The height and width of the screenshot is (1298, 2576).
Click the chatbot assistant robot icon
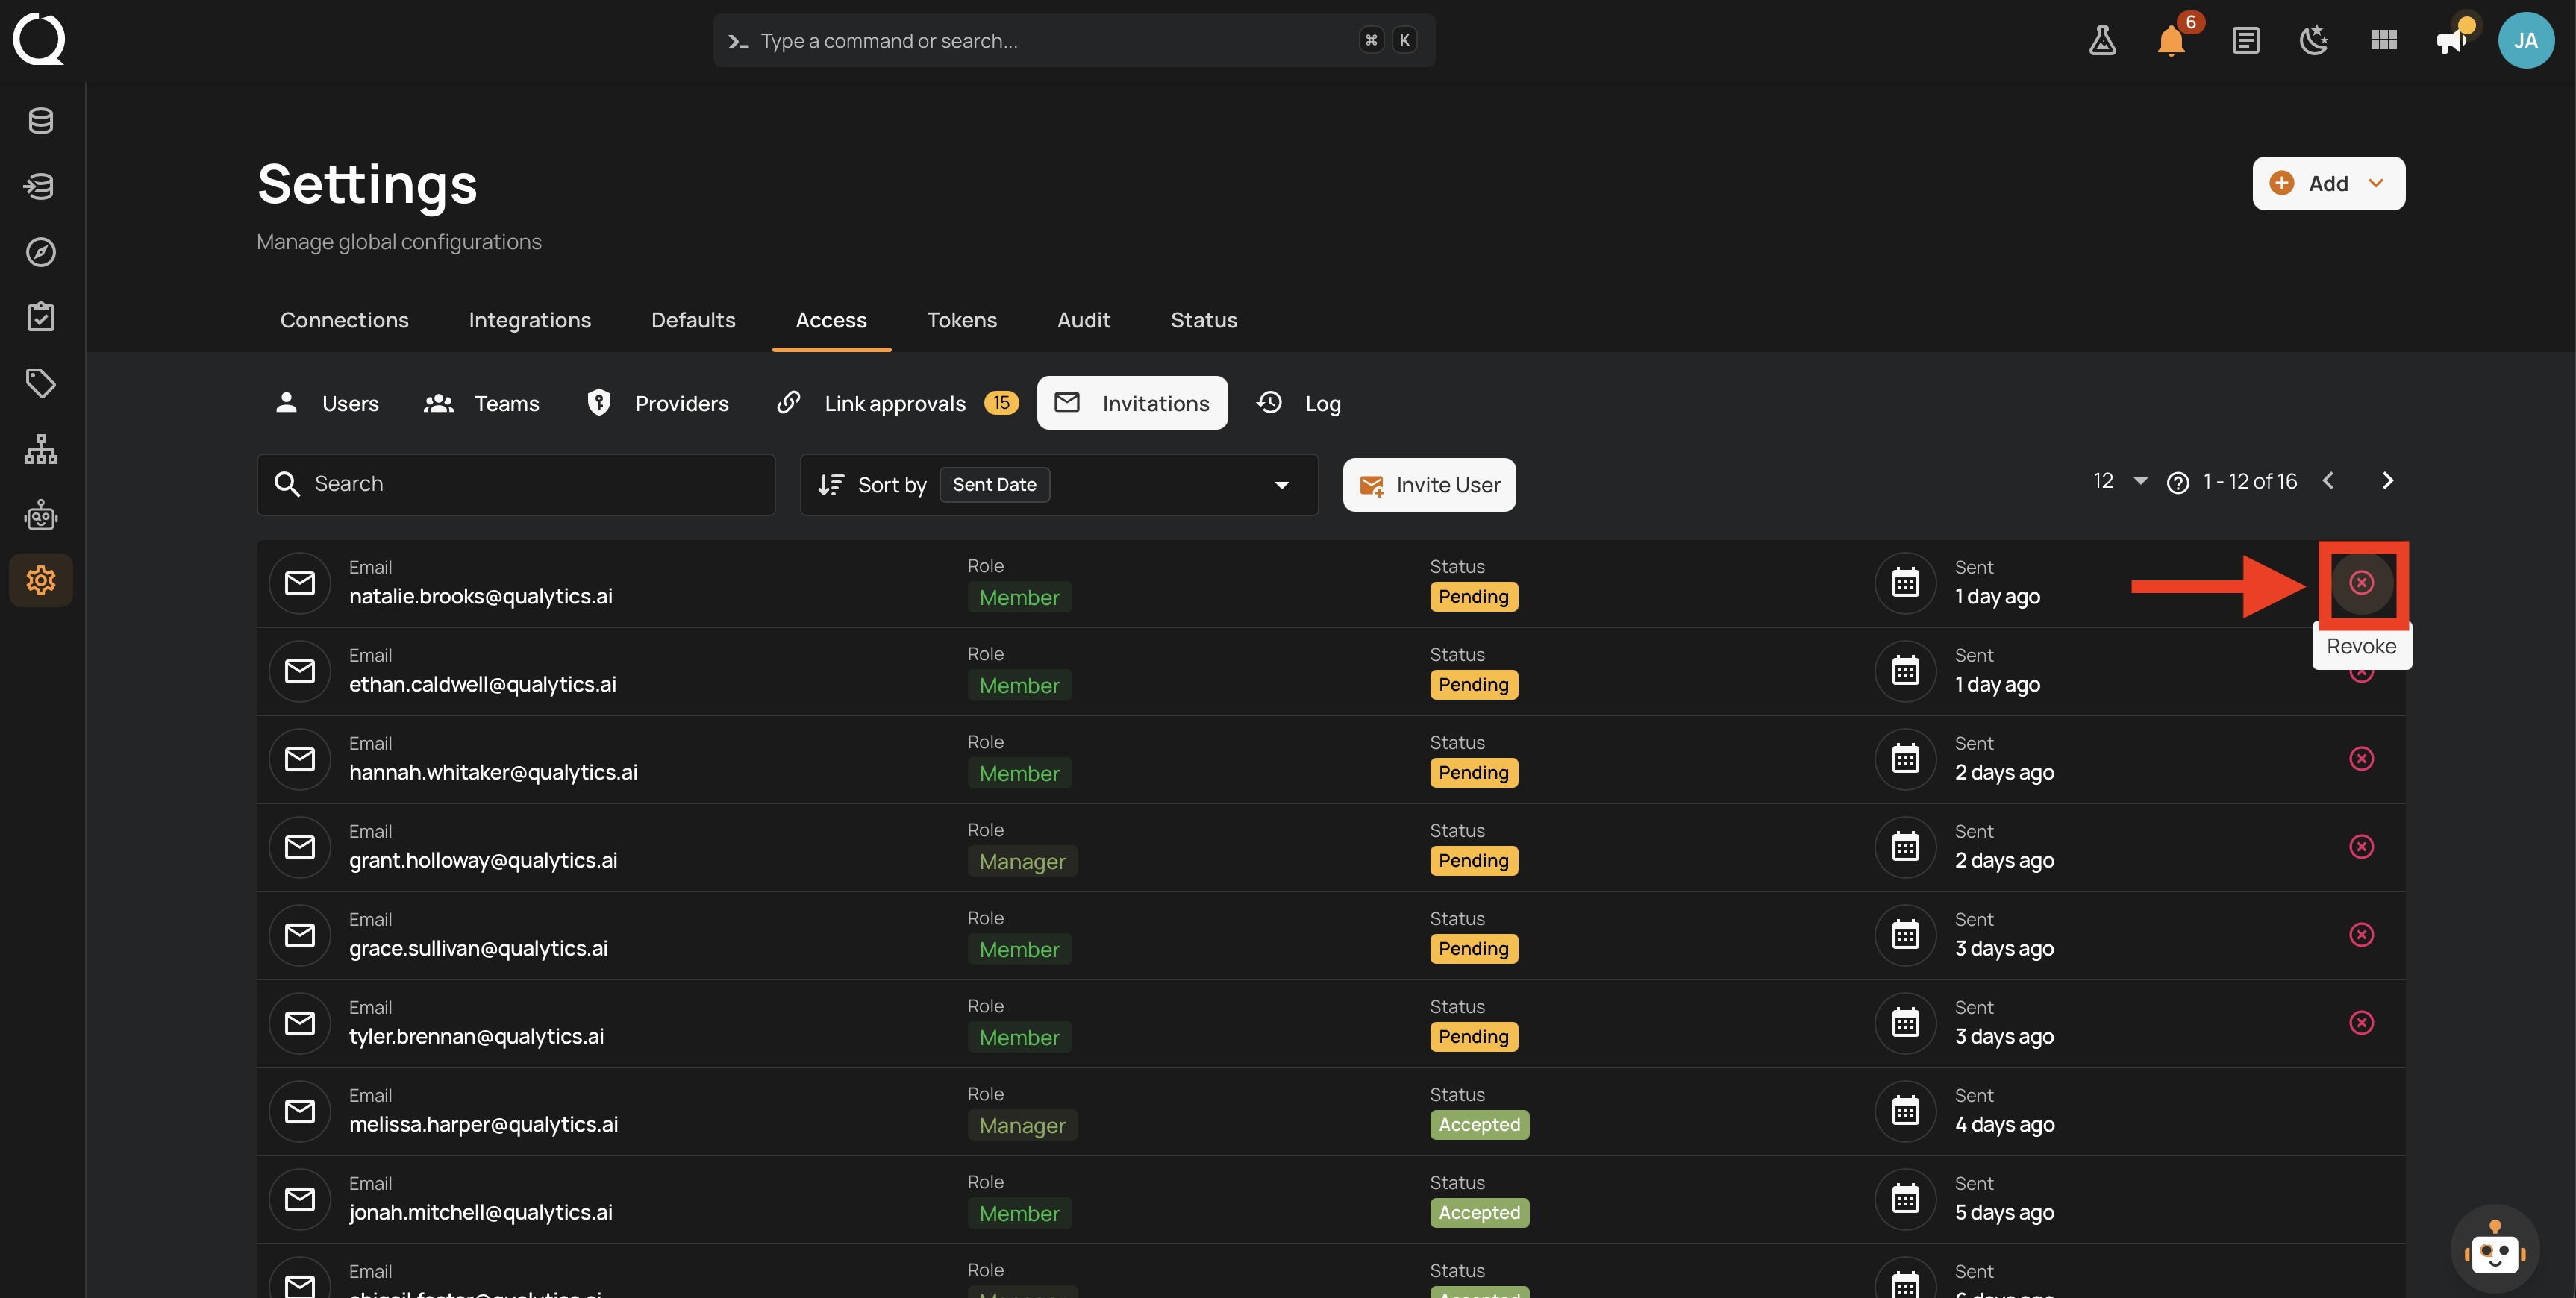(x=2494, y=1249)
